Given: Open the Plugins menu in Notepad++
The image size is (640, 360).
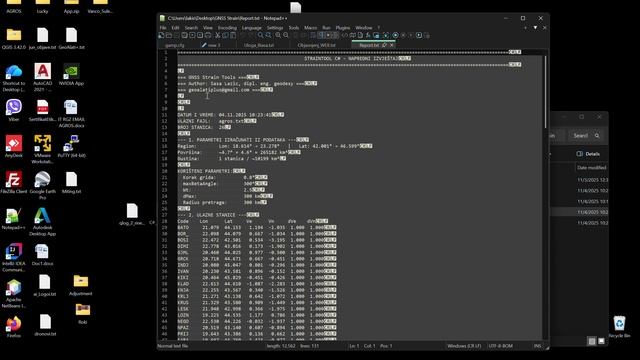Looking at the screenshot, I should pos(342,28).
